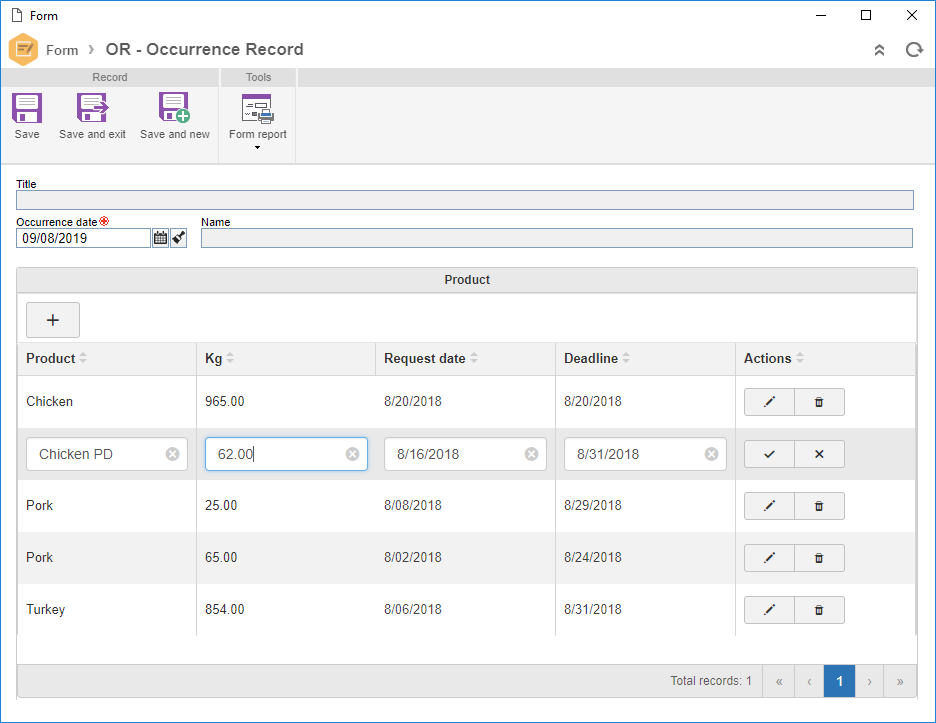This screenshot has width=936, height=723.
Task: Clear the Chicken PD product field
Action: pyautogui.click(x=173, y=454)
